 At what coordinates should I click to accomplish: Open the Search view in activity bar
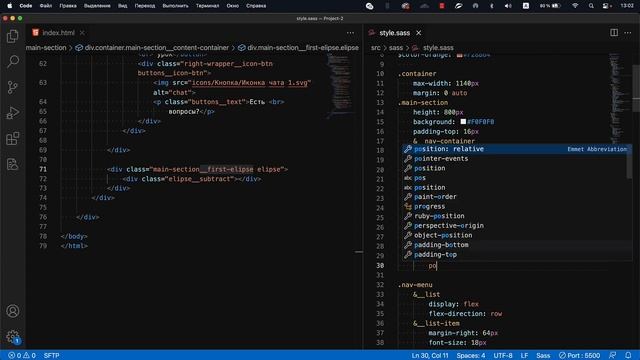pyautogui.click(x=13, y=62)
